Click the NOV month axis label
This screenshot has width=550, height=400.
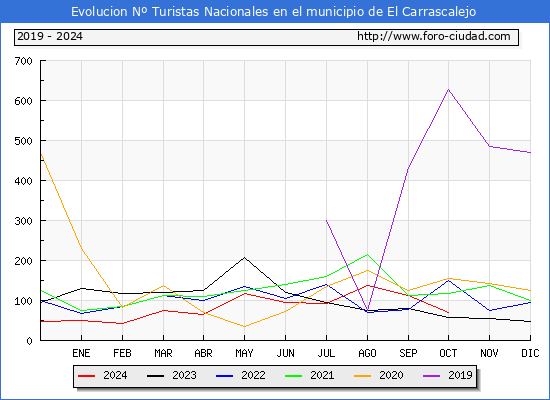[x=489, y=353]
